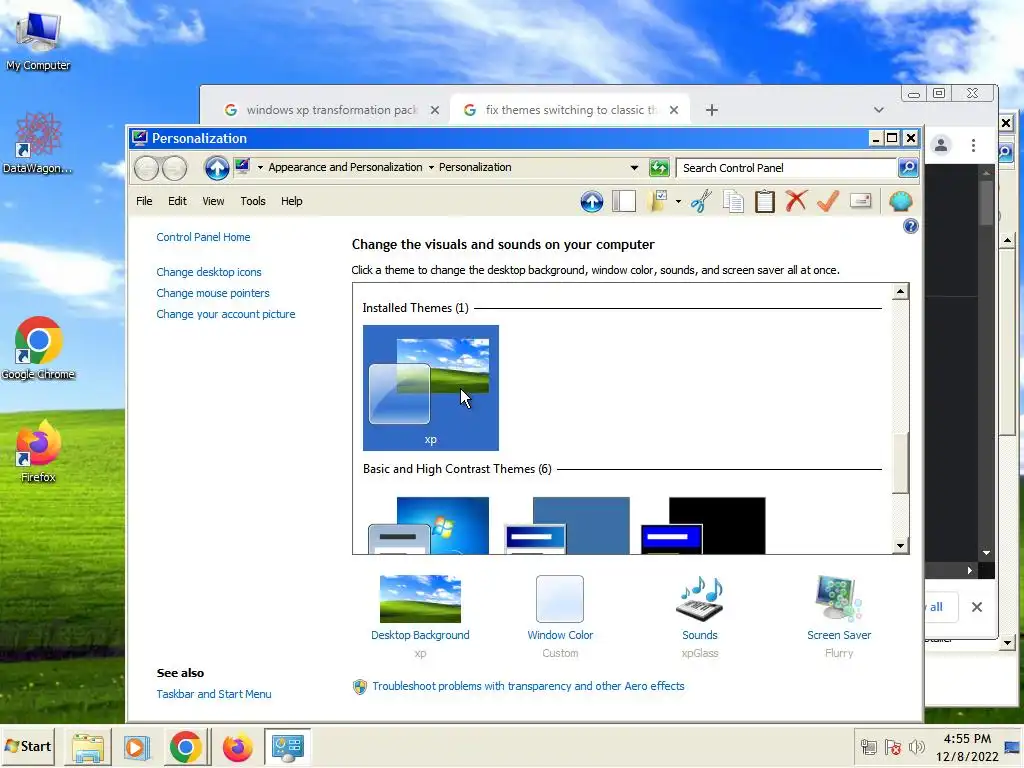Screen dimensions: 1024x768
Task: Toggle the navigation pane layout icon
Action: point(624,201)
